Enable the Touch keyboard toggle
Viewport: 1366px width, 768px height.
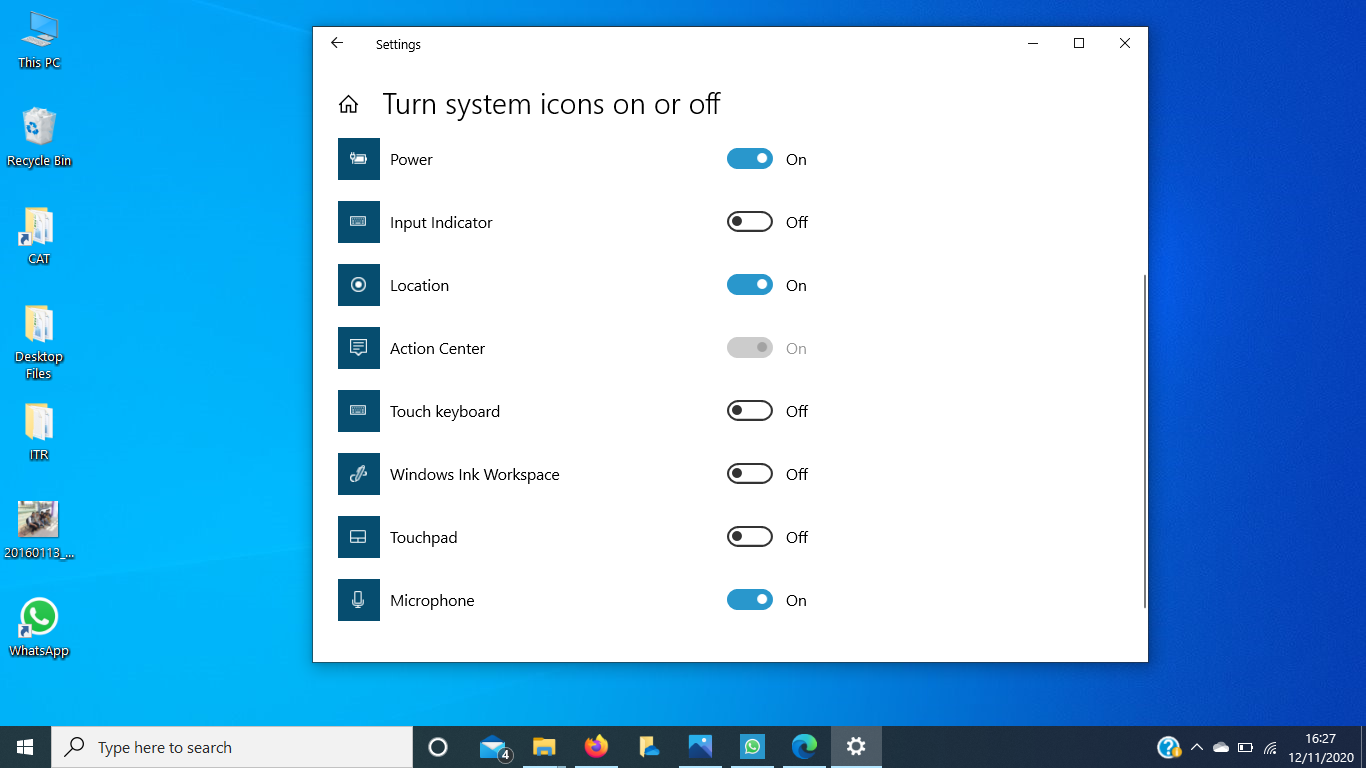coord(750,411)
